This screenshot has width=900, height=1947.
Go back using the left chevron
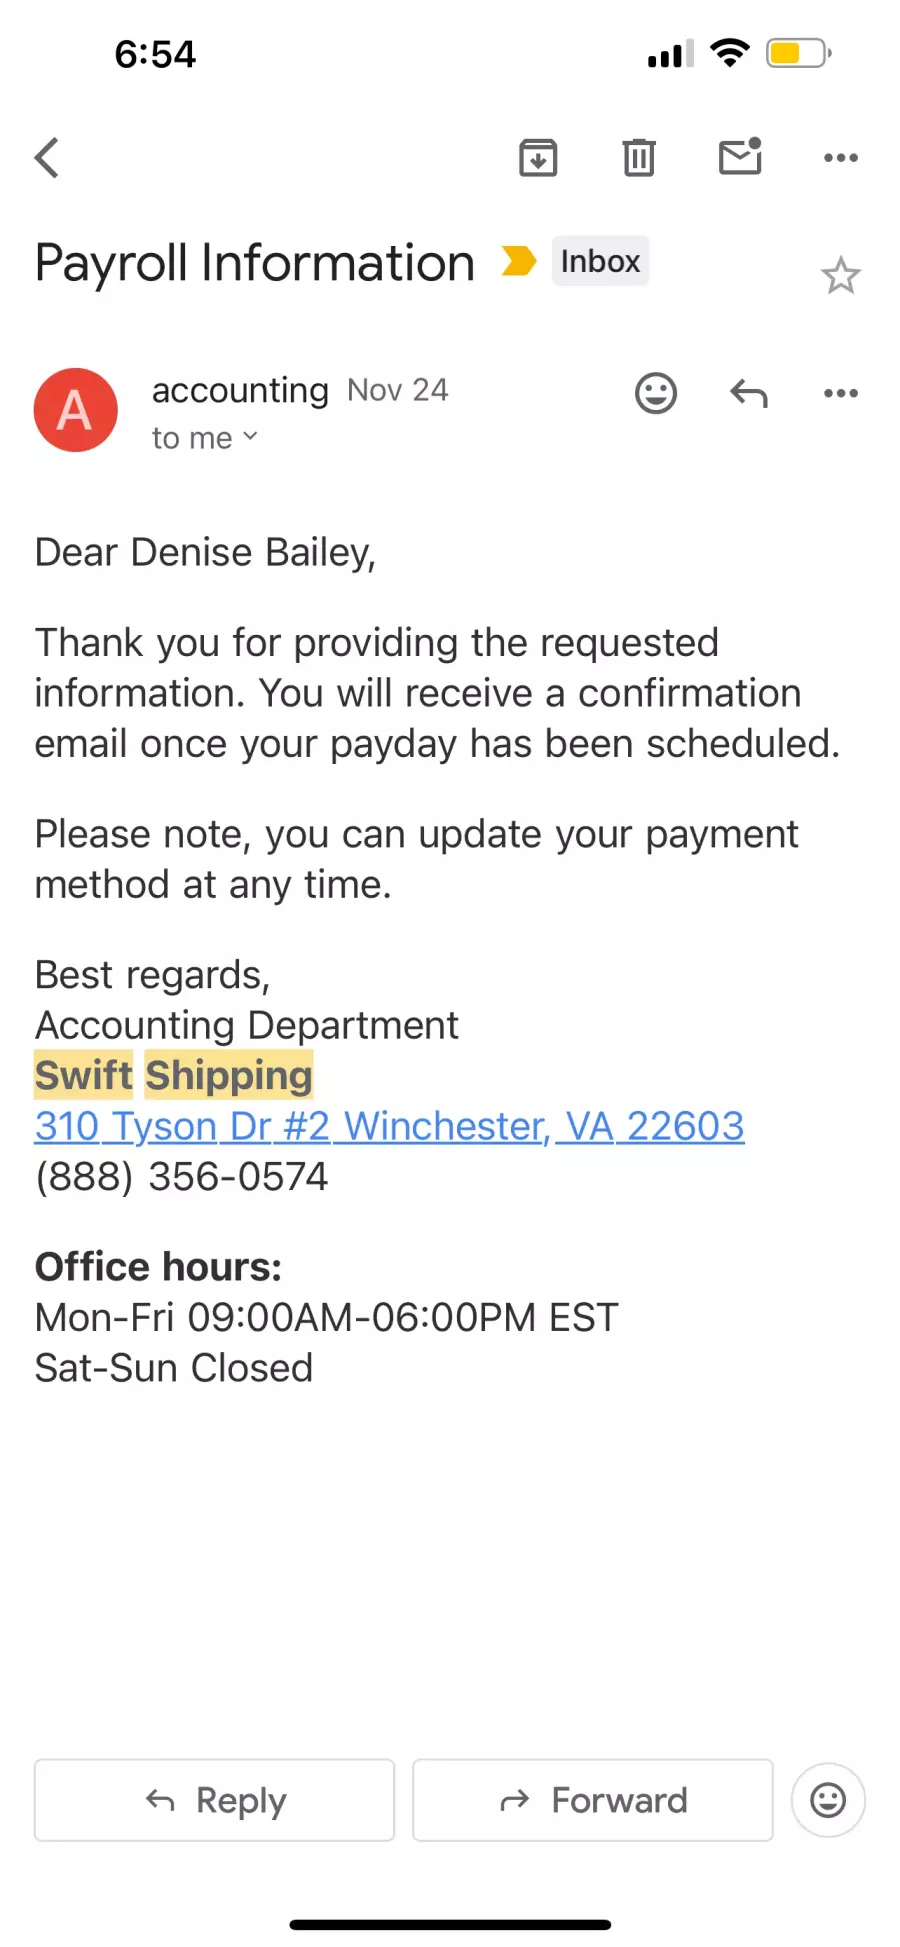47,158
